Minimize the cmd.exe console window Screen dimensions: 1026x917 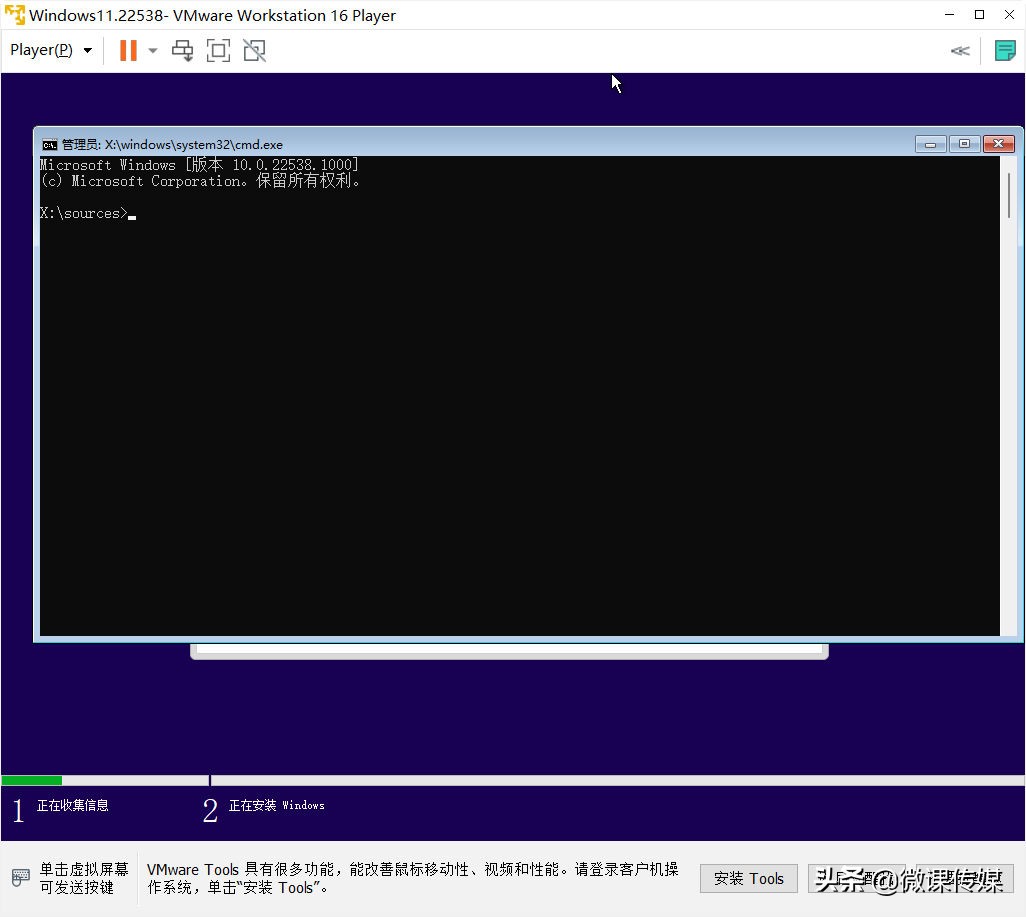click(x=930, y=144)
